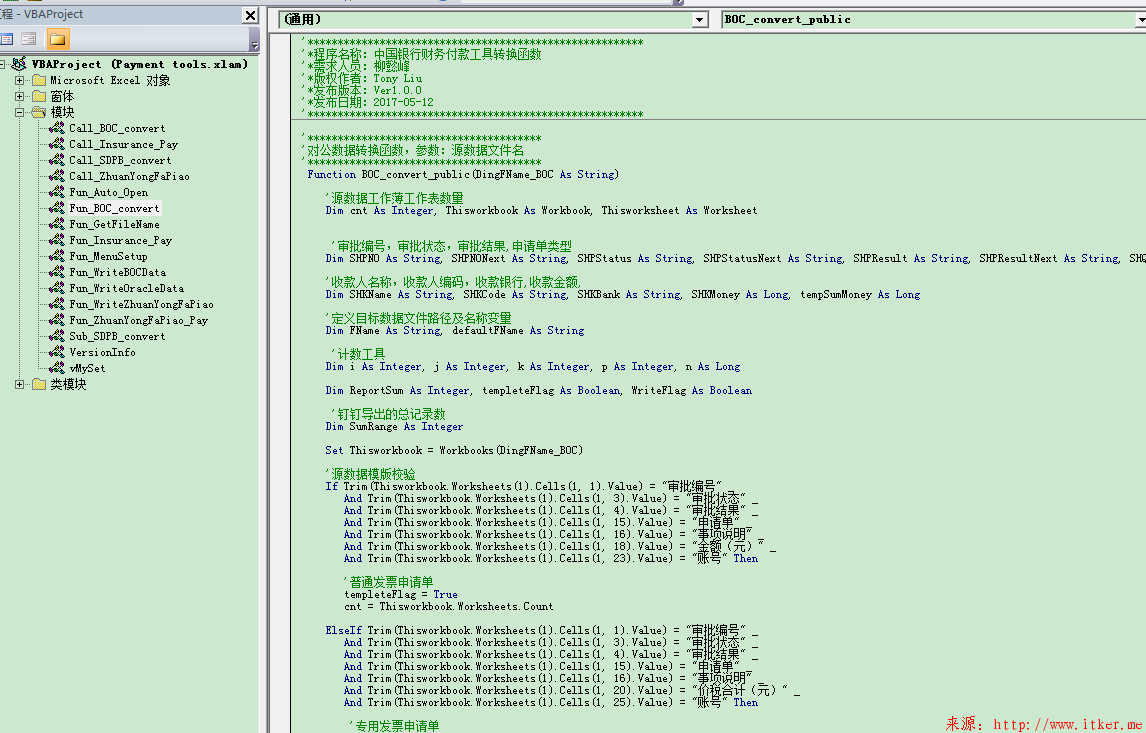The width and height of the screenshot is (1146, 733).
Task: Click the '*发布日期: 2017-05-12 comment line
Action: 368,102
